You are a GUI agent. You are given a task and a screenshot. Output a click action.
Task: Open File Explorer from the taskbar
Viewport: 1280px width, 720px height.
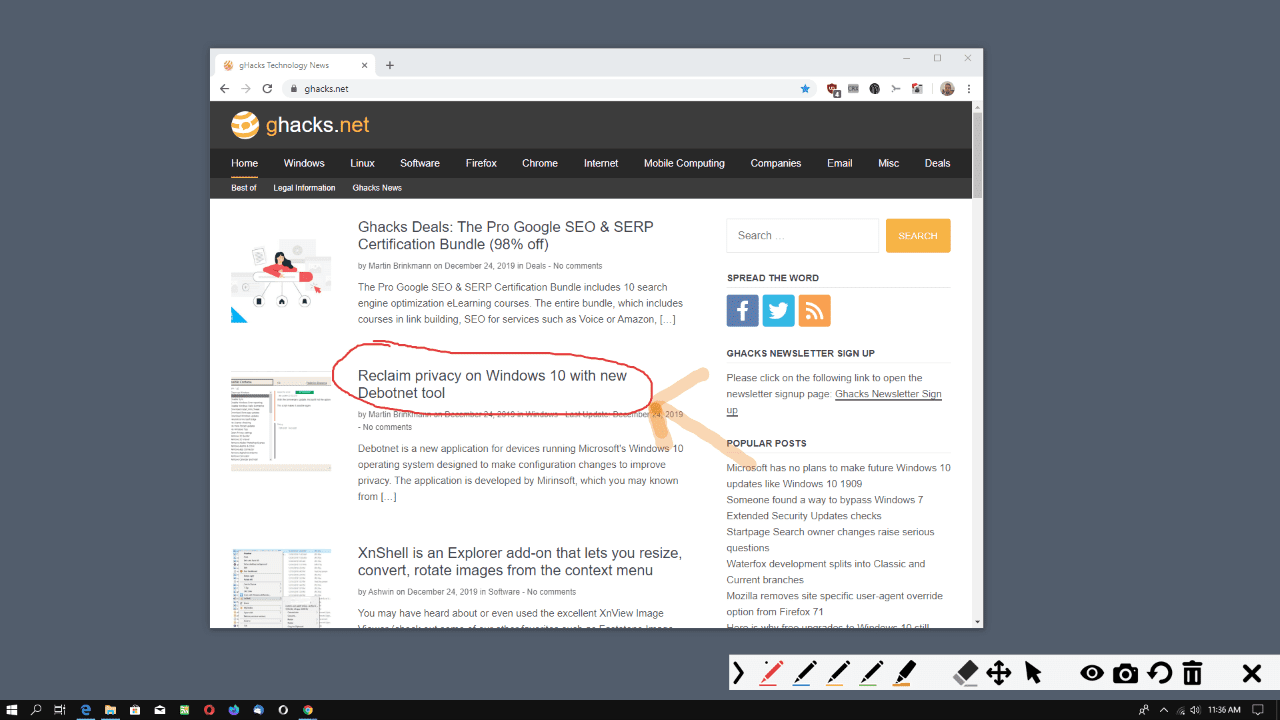(111, 710)
